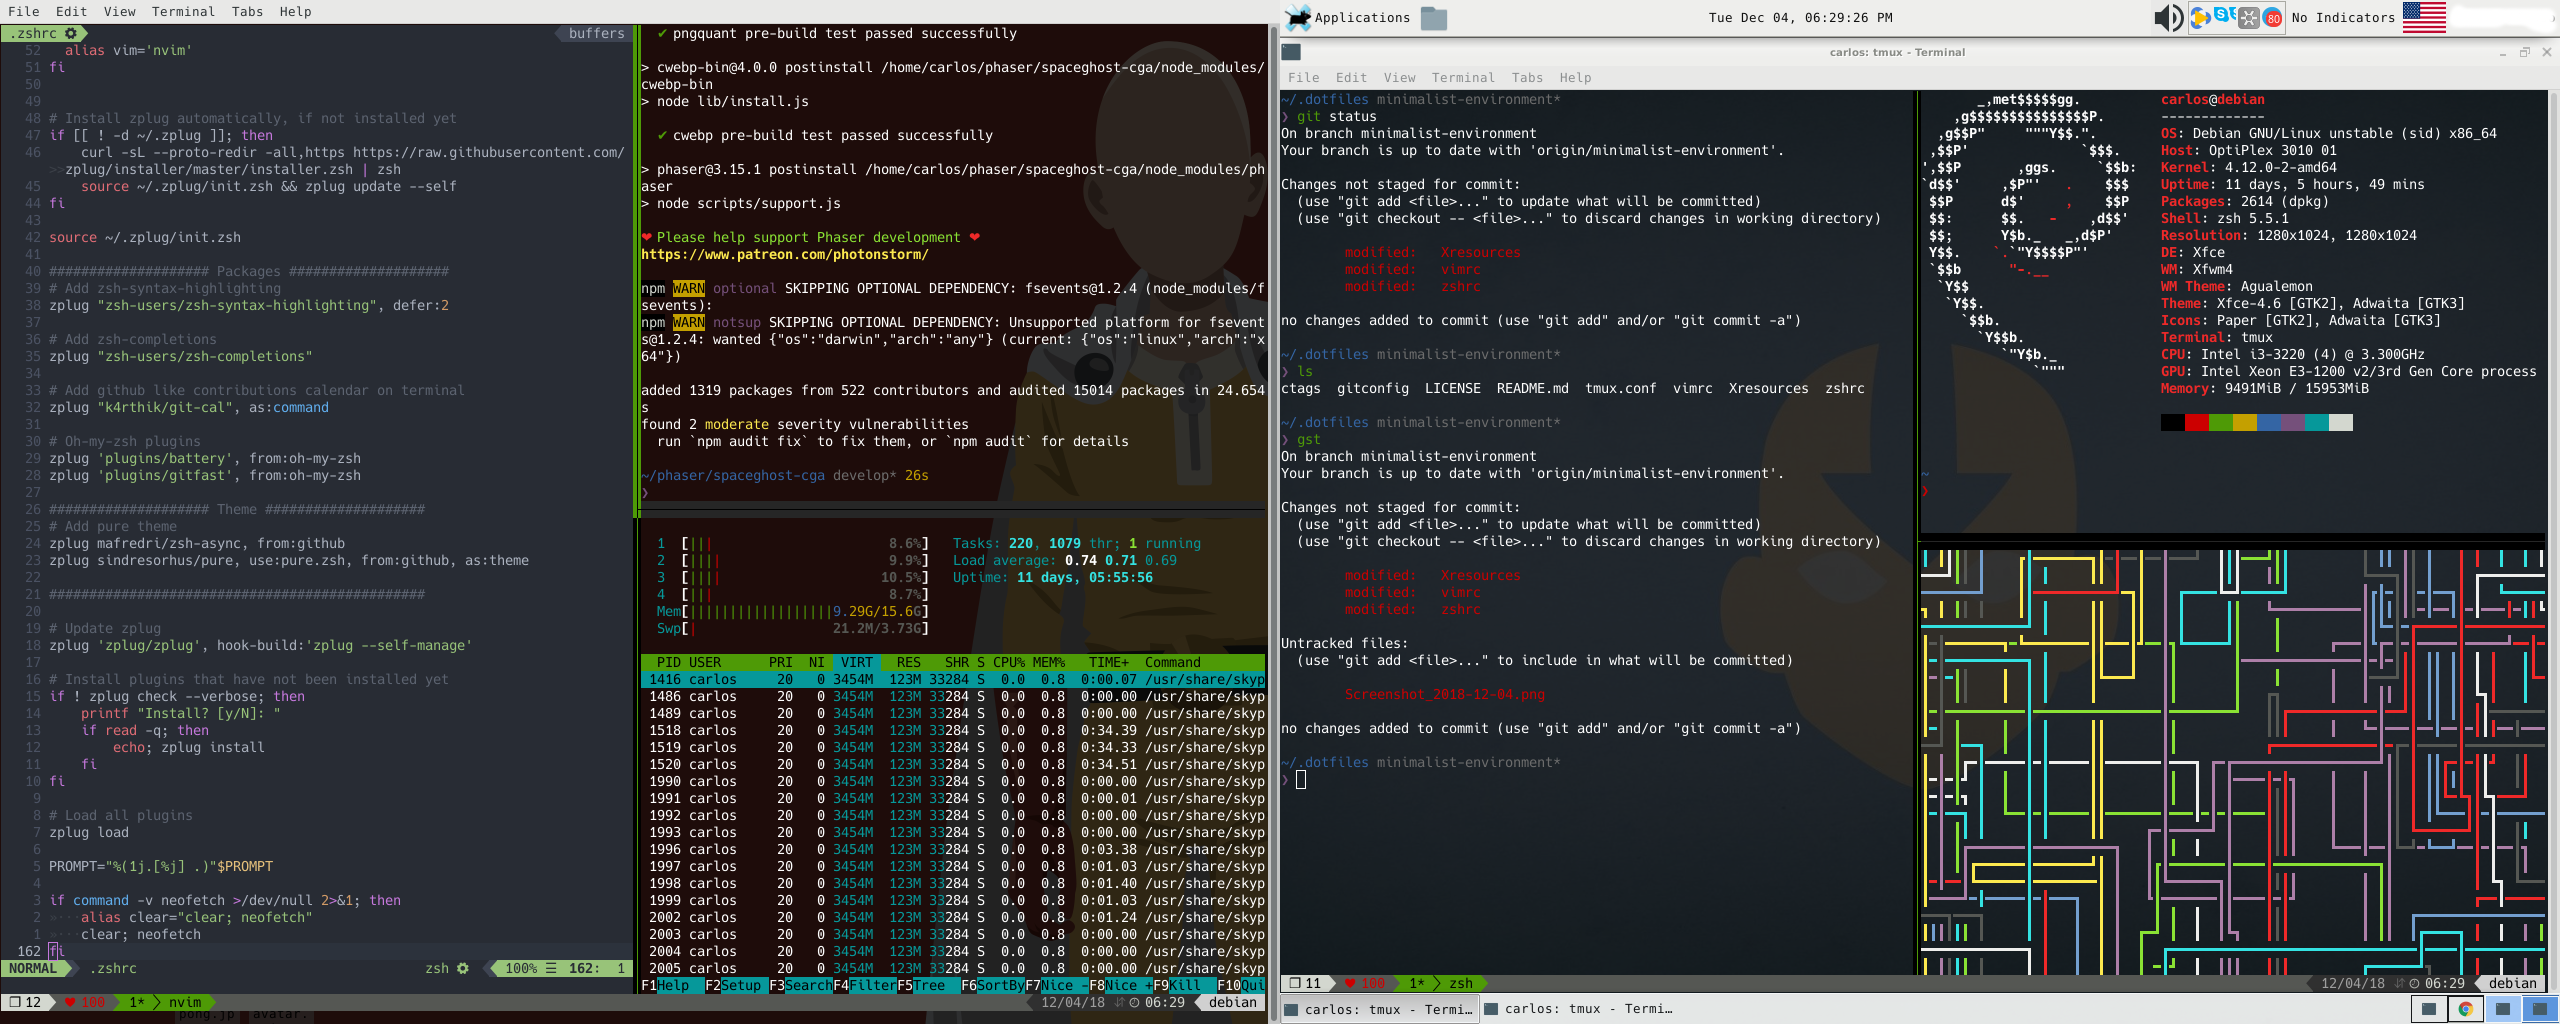Open Edit menu in the right tmux window
This screenshot has width=2560, height=1024.
[1351, 77]
